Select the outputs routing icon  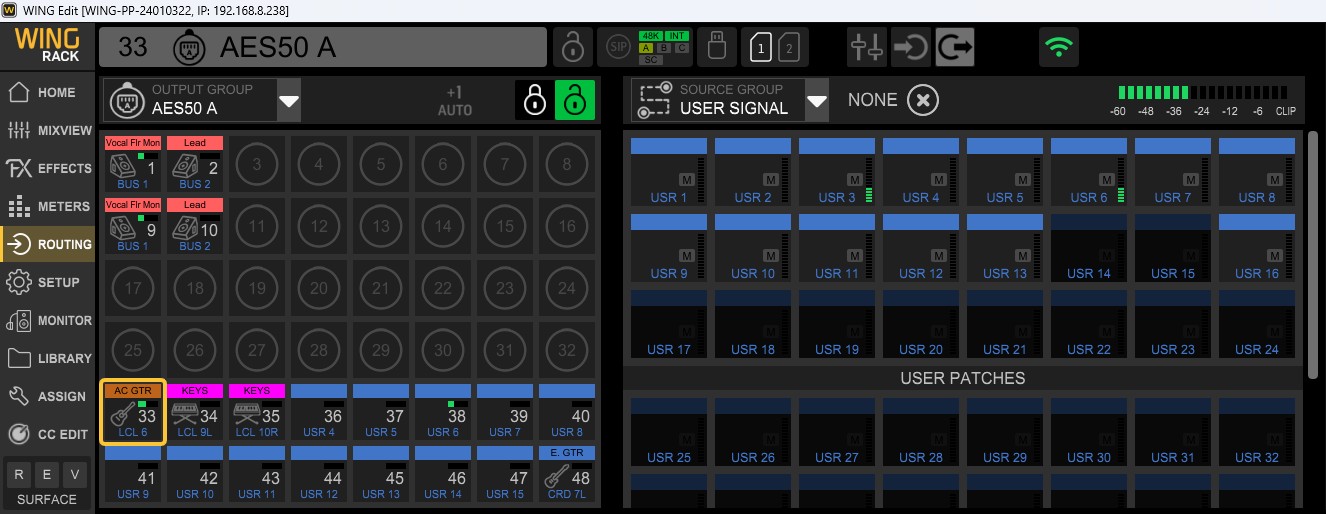click(955, 47)
